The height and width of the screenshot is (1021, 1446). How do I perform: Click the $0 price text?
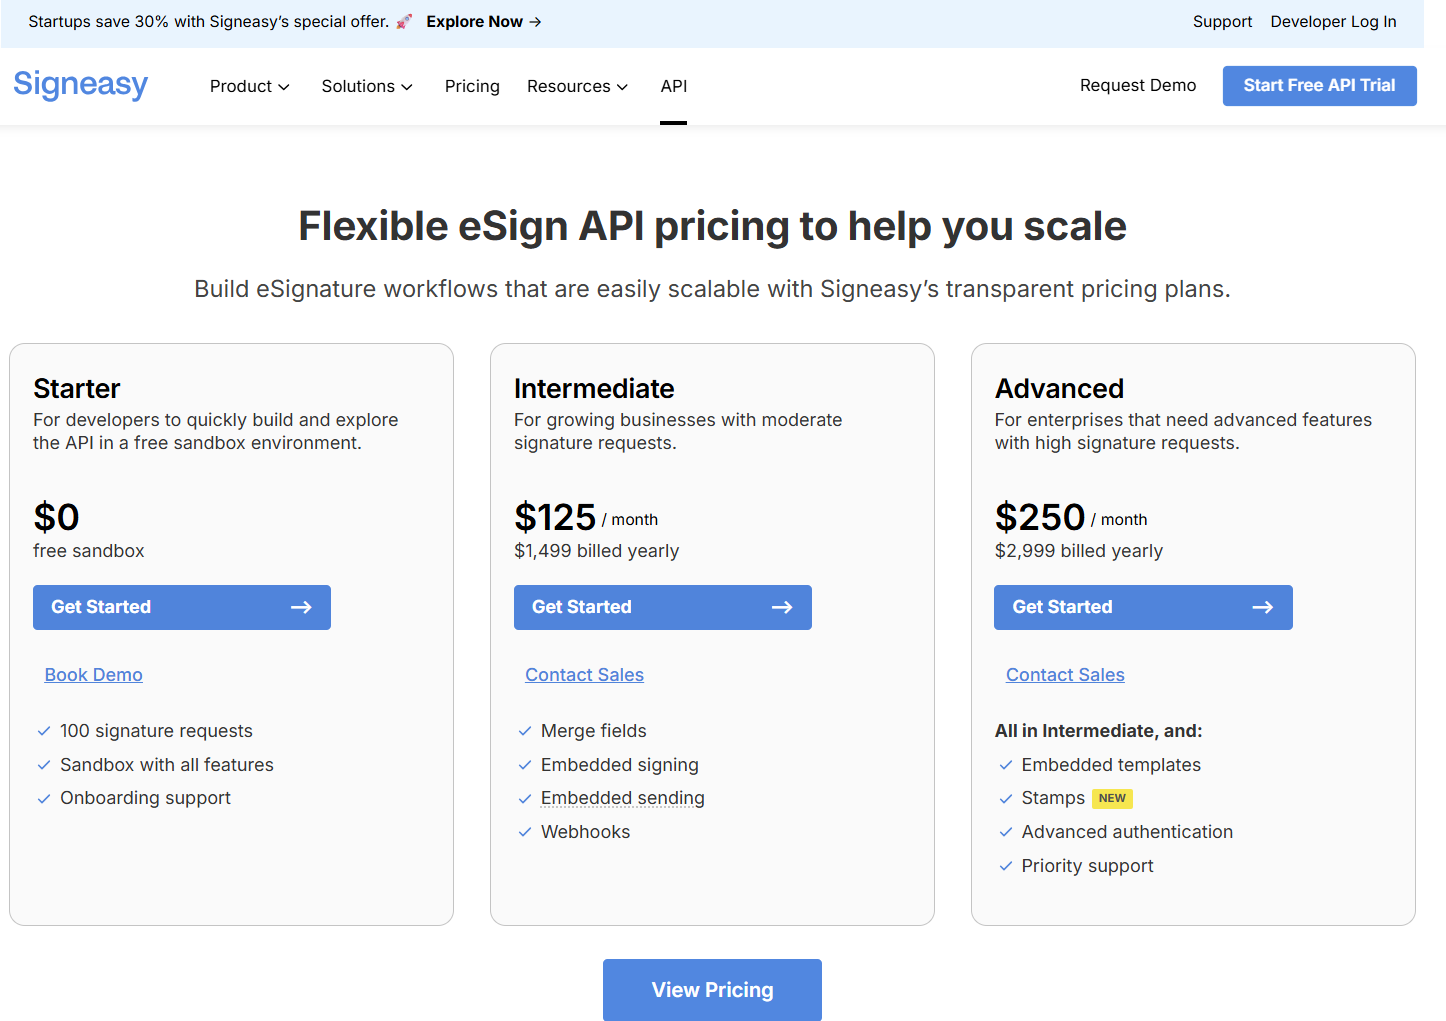[56, 517]
